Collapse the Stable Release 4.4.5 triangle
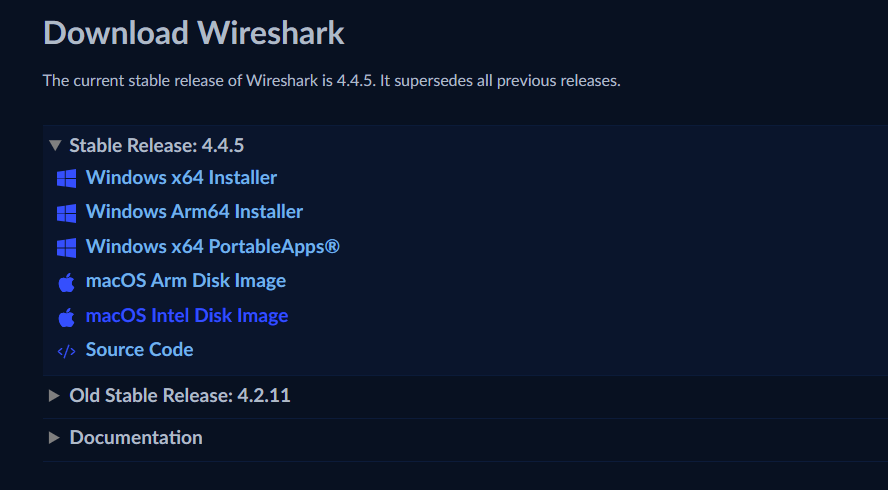The image size is (888, 490). 54,146
